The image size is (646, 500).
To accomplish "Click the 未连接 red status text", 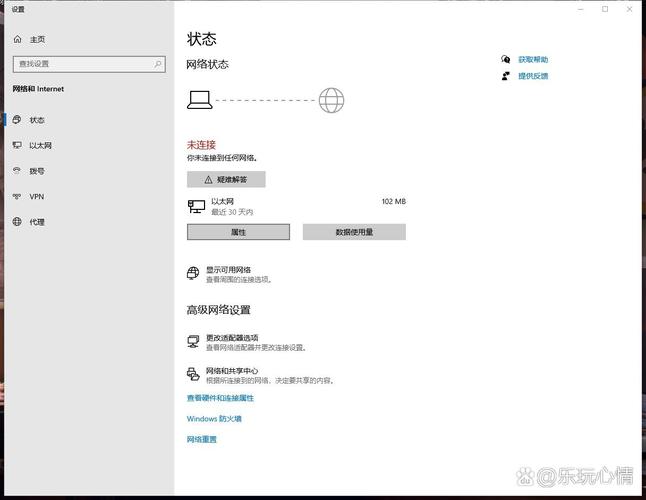I will 201,145.
